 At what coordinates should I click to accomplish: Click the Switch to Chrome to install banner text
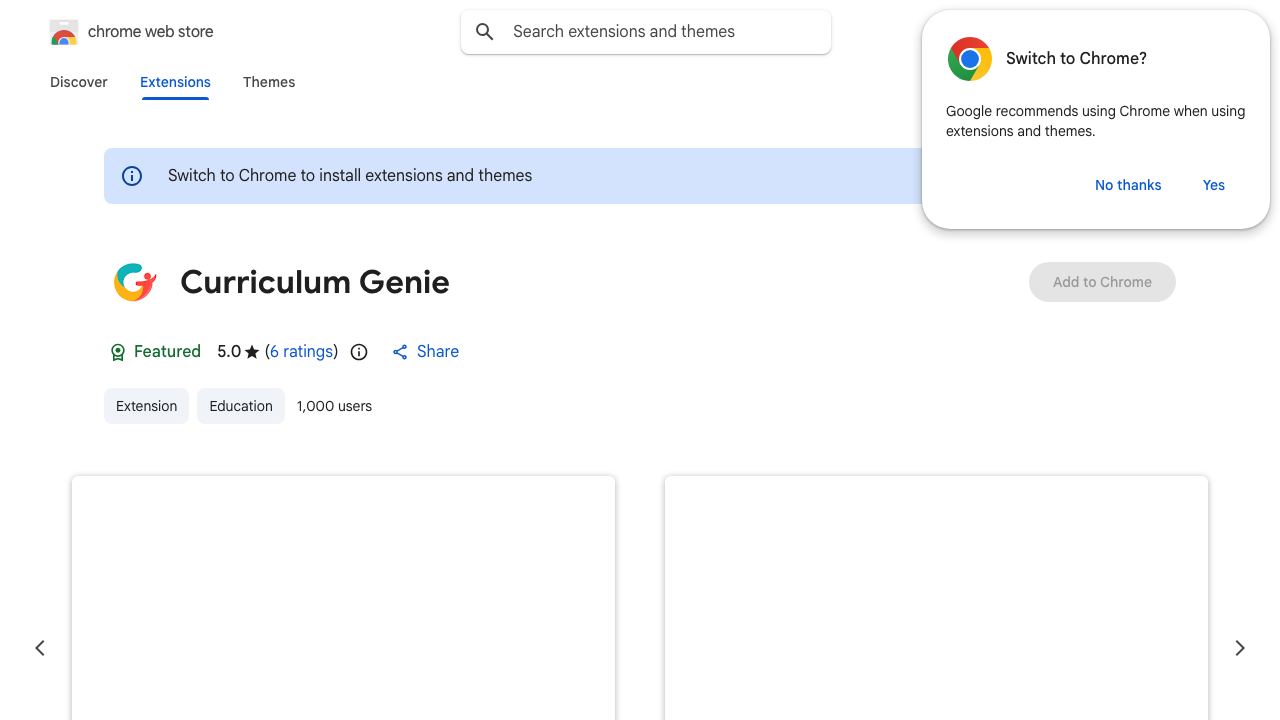tap(350, 176)
